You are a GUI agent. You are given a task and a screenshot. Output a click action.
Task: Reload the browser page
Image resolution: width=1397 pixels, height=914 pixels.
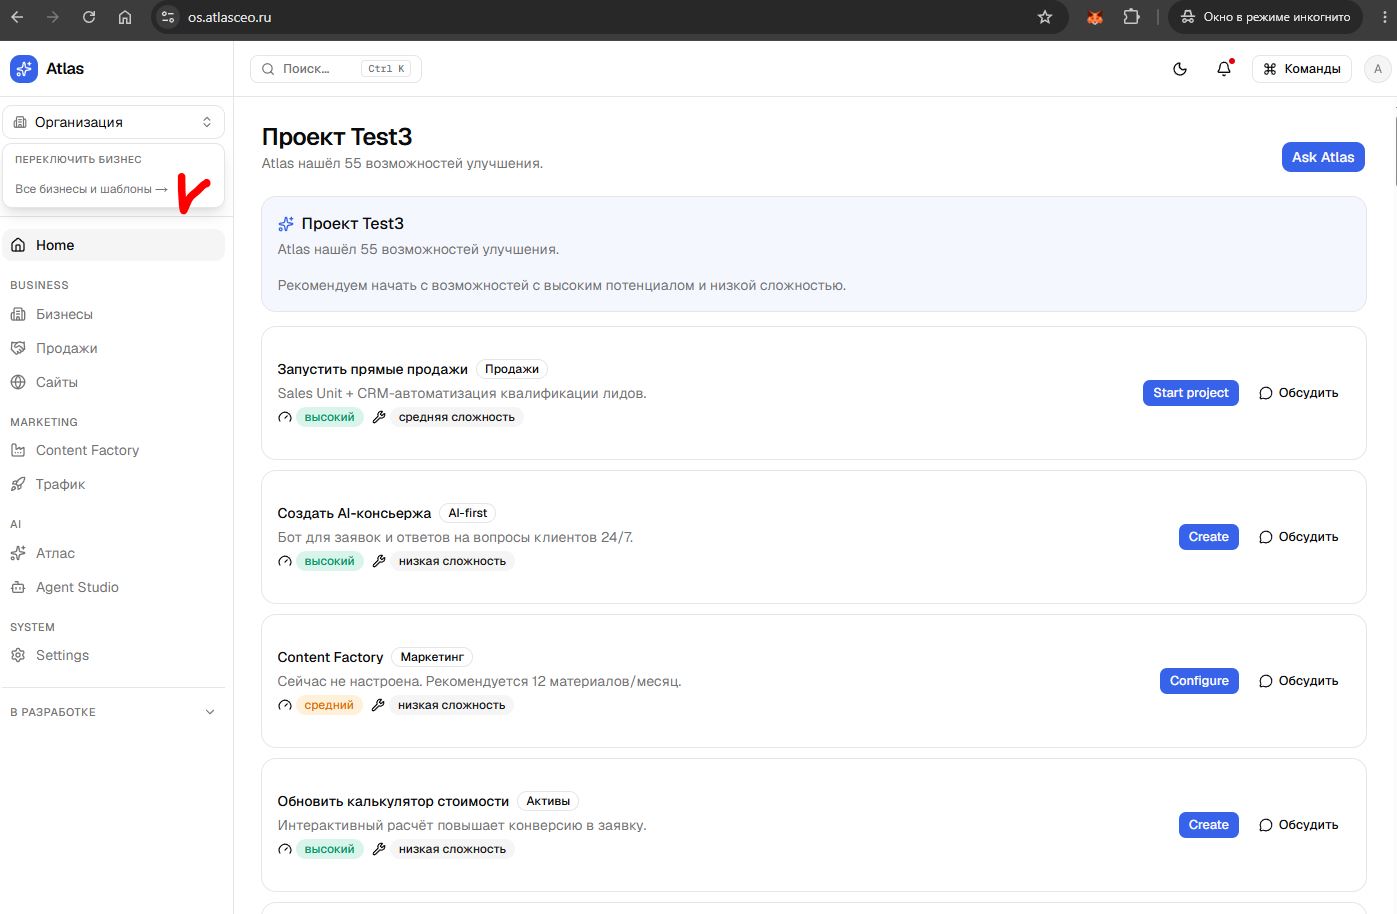pos(89,17)
